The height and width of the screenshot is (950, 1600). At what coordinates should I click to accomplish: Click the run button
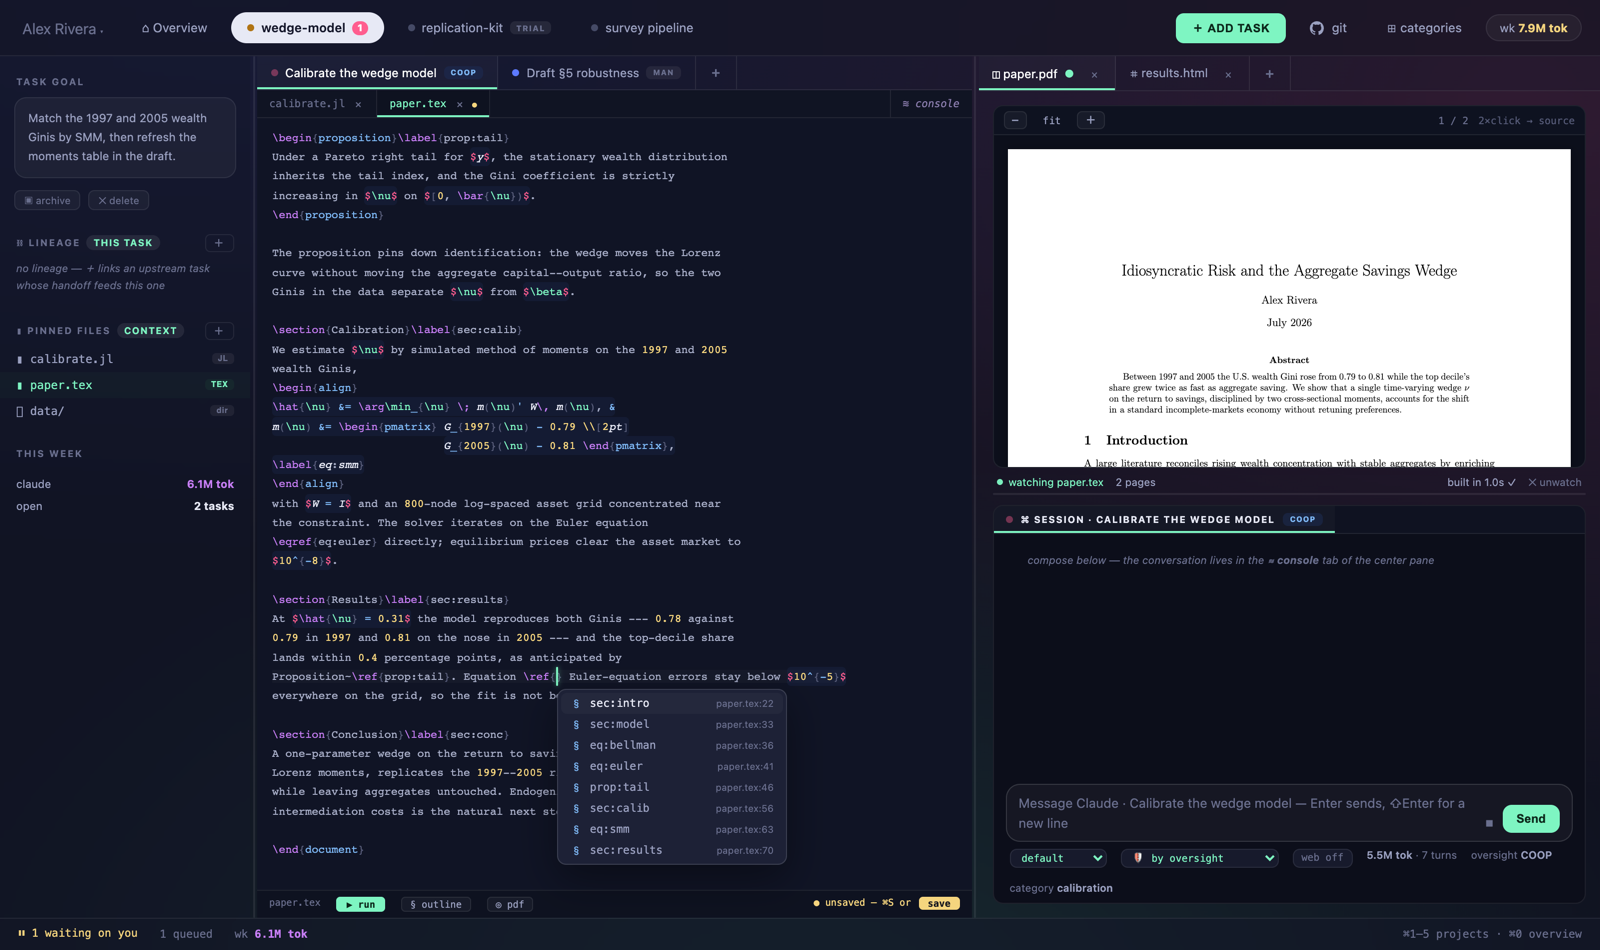coord(360,904)
